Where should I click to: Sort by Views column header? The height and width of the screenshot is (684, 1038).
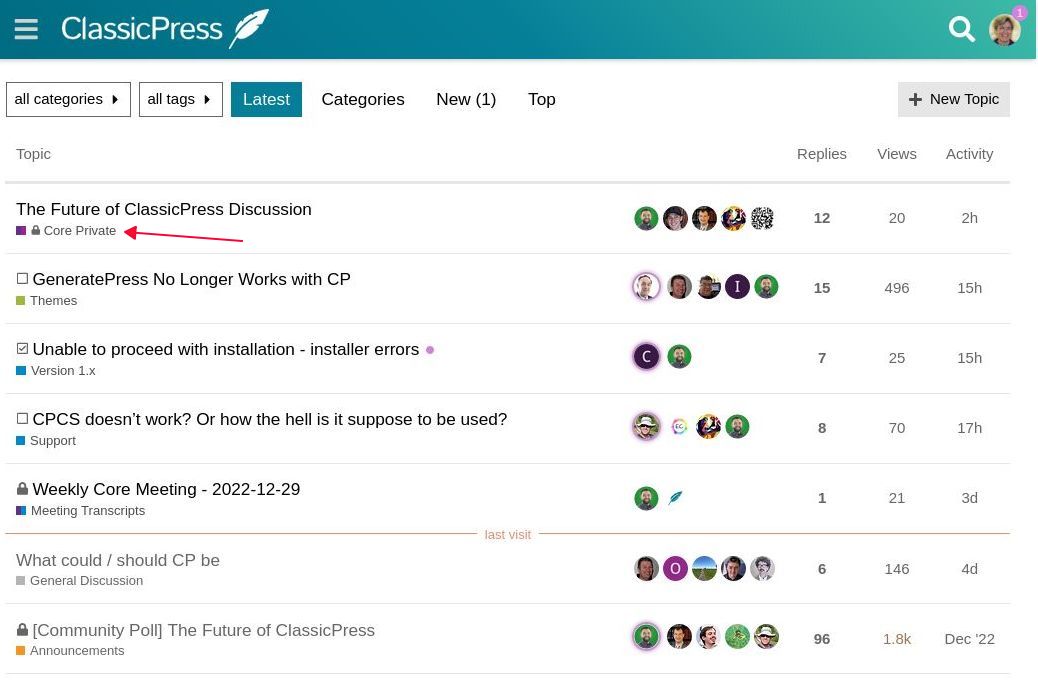pyautogui.click(x=896, y=154)
